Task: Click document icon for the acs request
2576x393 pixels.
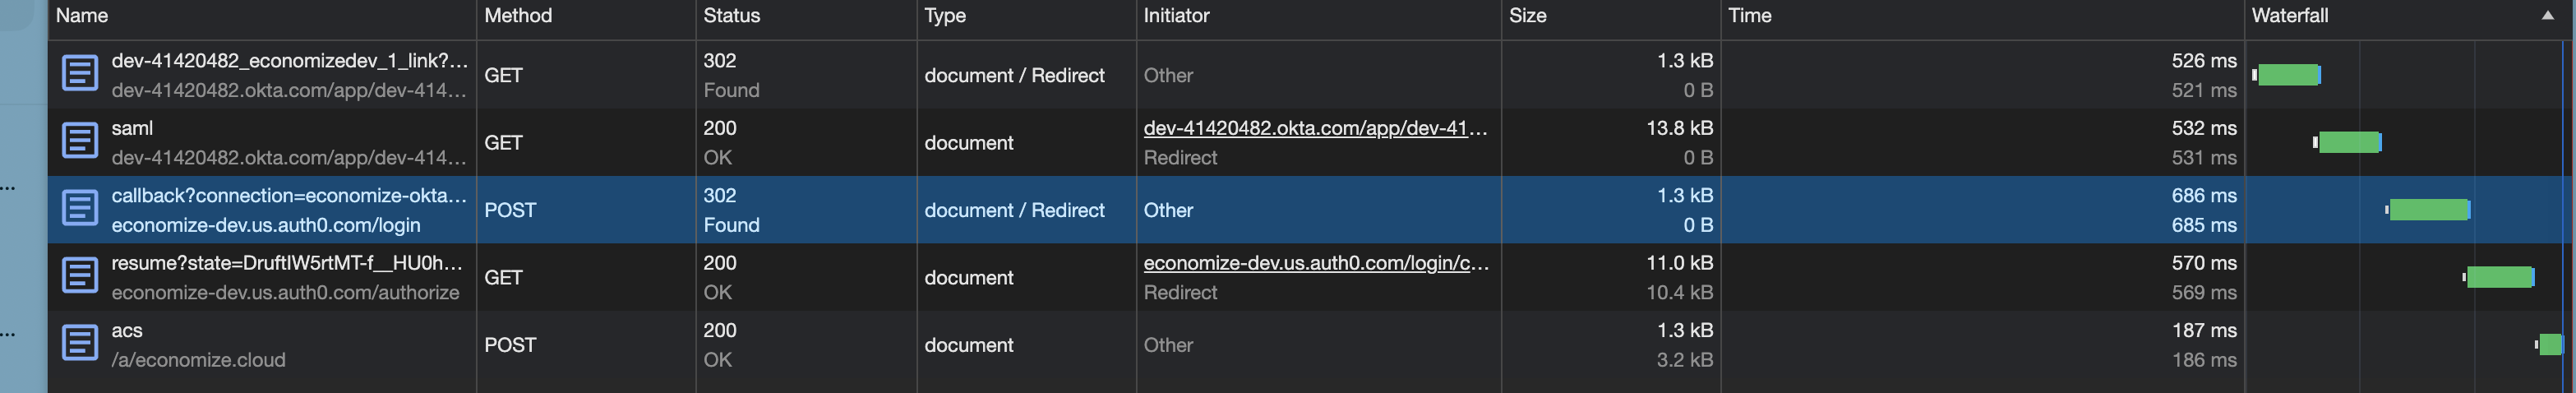Action: point(80,344)
